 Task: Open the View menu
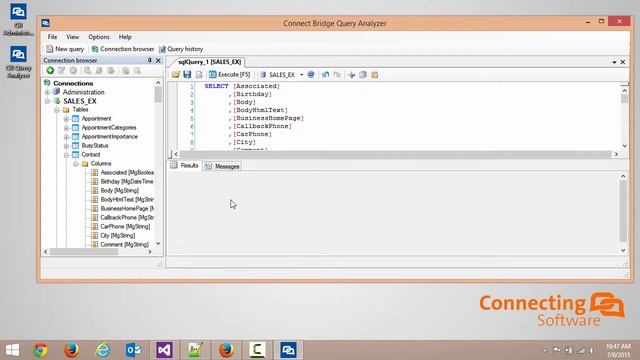pyautogui.click(x=73, y=37)
